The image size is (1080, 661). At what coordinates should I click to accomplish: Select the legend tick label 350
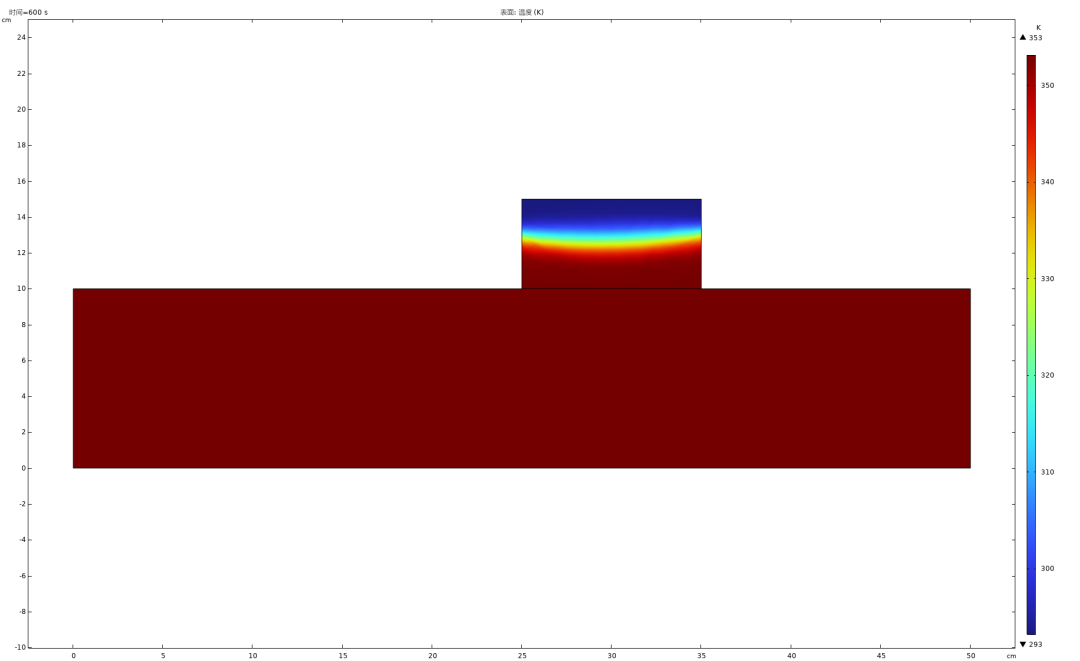(1047, 85)
